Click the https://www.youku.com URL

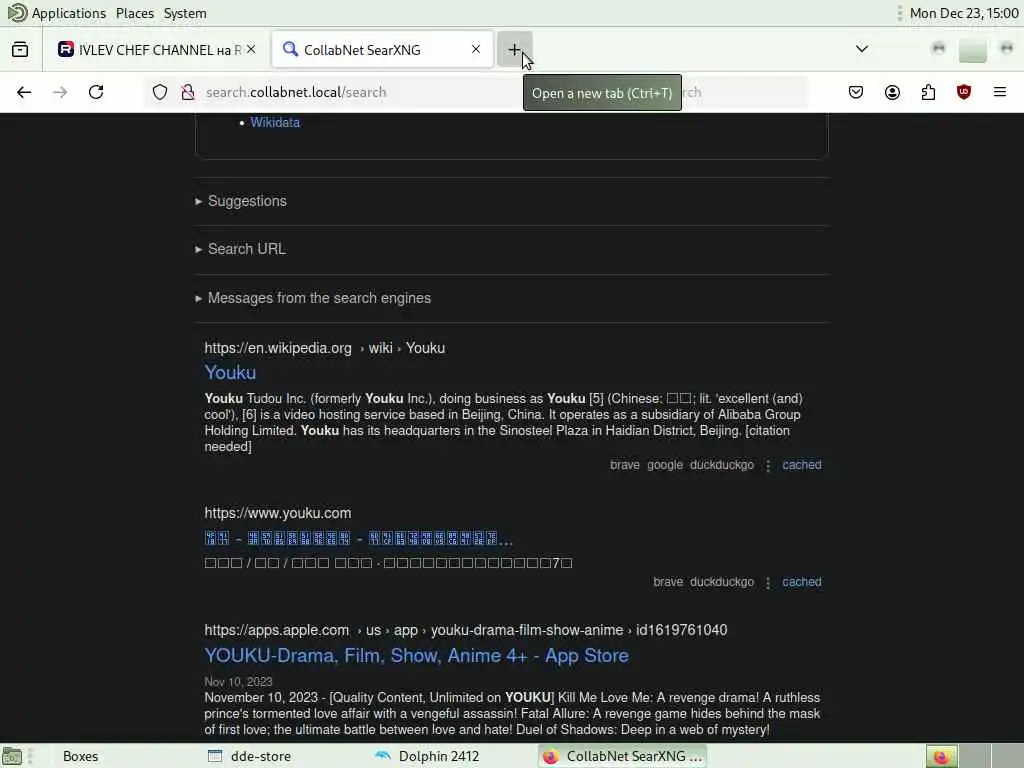click(x=278, y=513)
